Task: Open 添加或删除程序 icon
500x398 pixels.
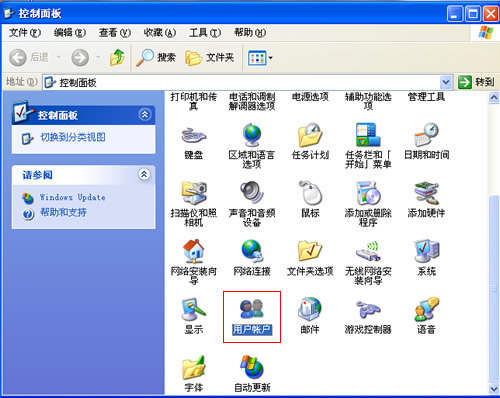Action: coord(368,193)
